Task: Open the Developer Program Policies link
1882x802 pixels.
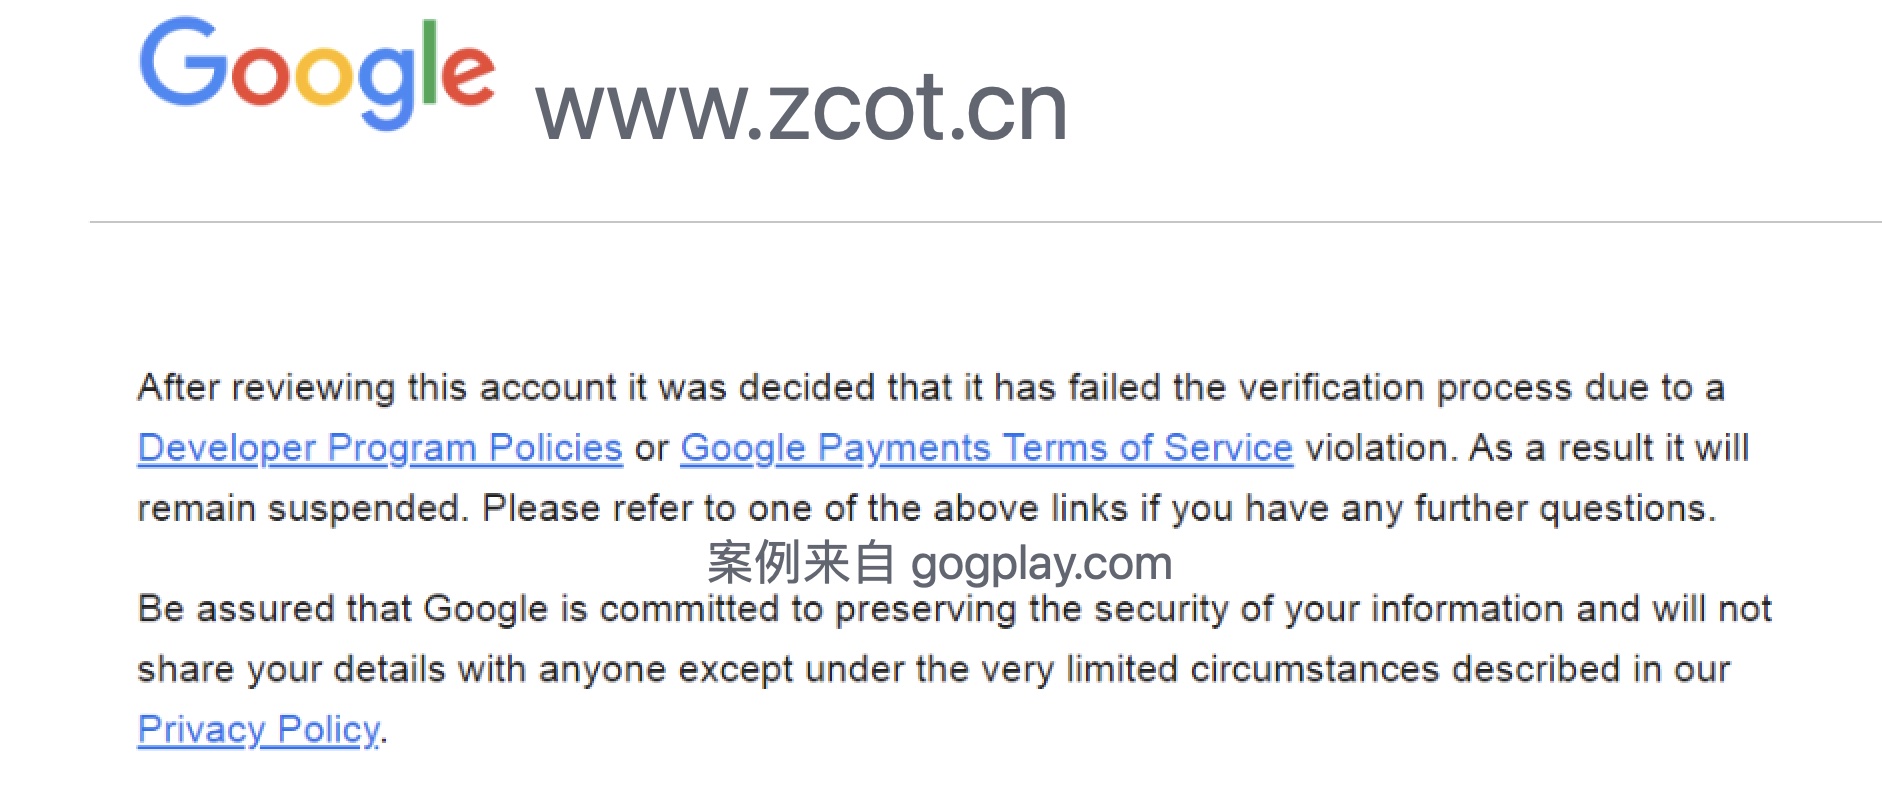Action: pyautogui.click(x=380, y=448)
